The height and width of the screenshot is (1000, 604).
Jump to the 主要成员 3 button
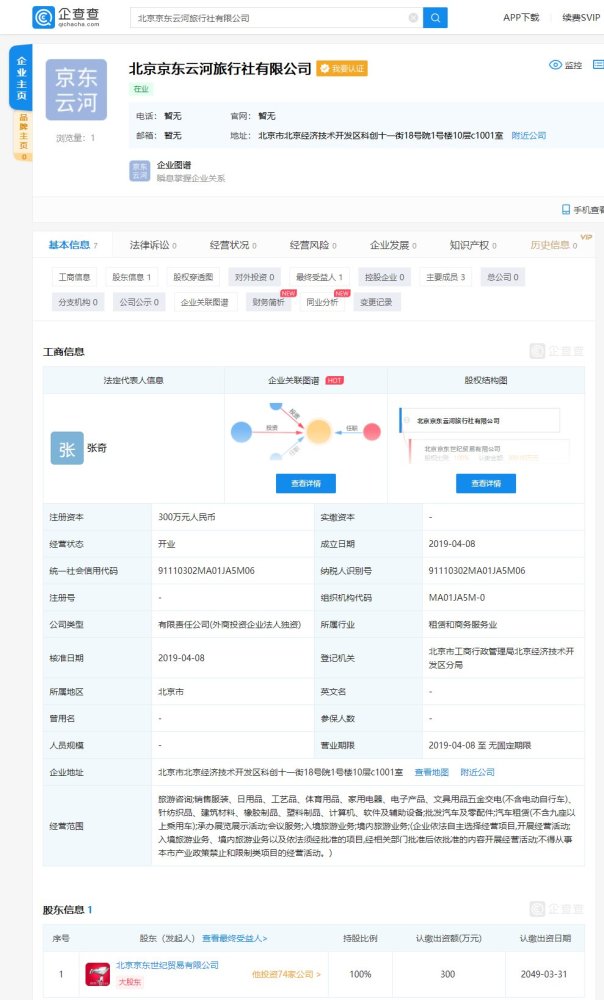click(x=445, y=277)
